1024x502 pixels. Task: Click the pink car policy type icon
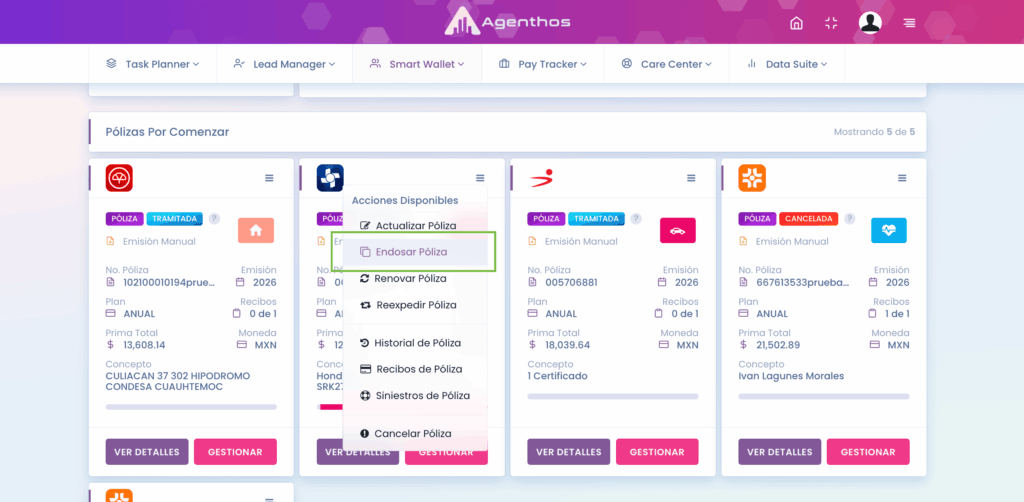point(678,230)
